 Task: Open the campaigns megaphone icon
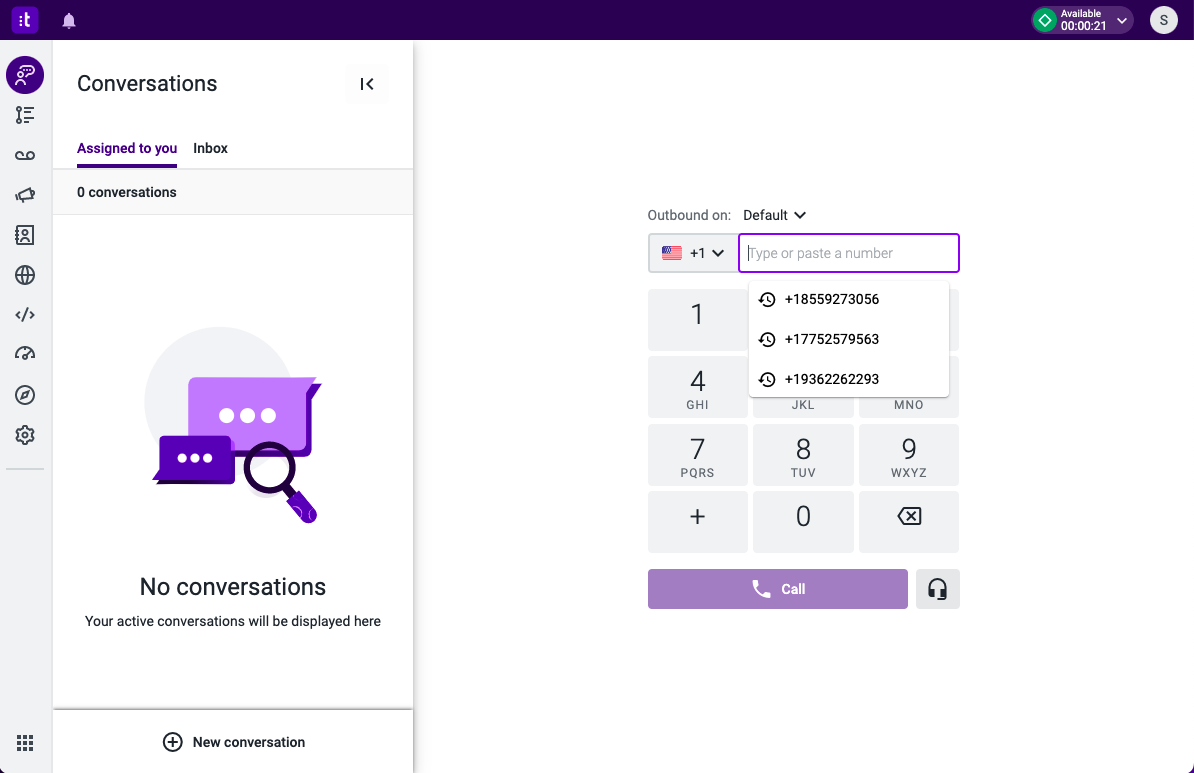(x=25, y=195)
